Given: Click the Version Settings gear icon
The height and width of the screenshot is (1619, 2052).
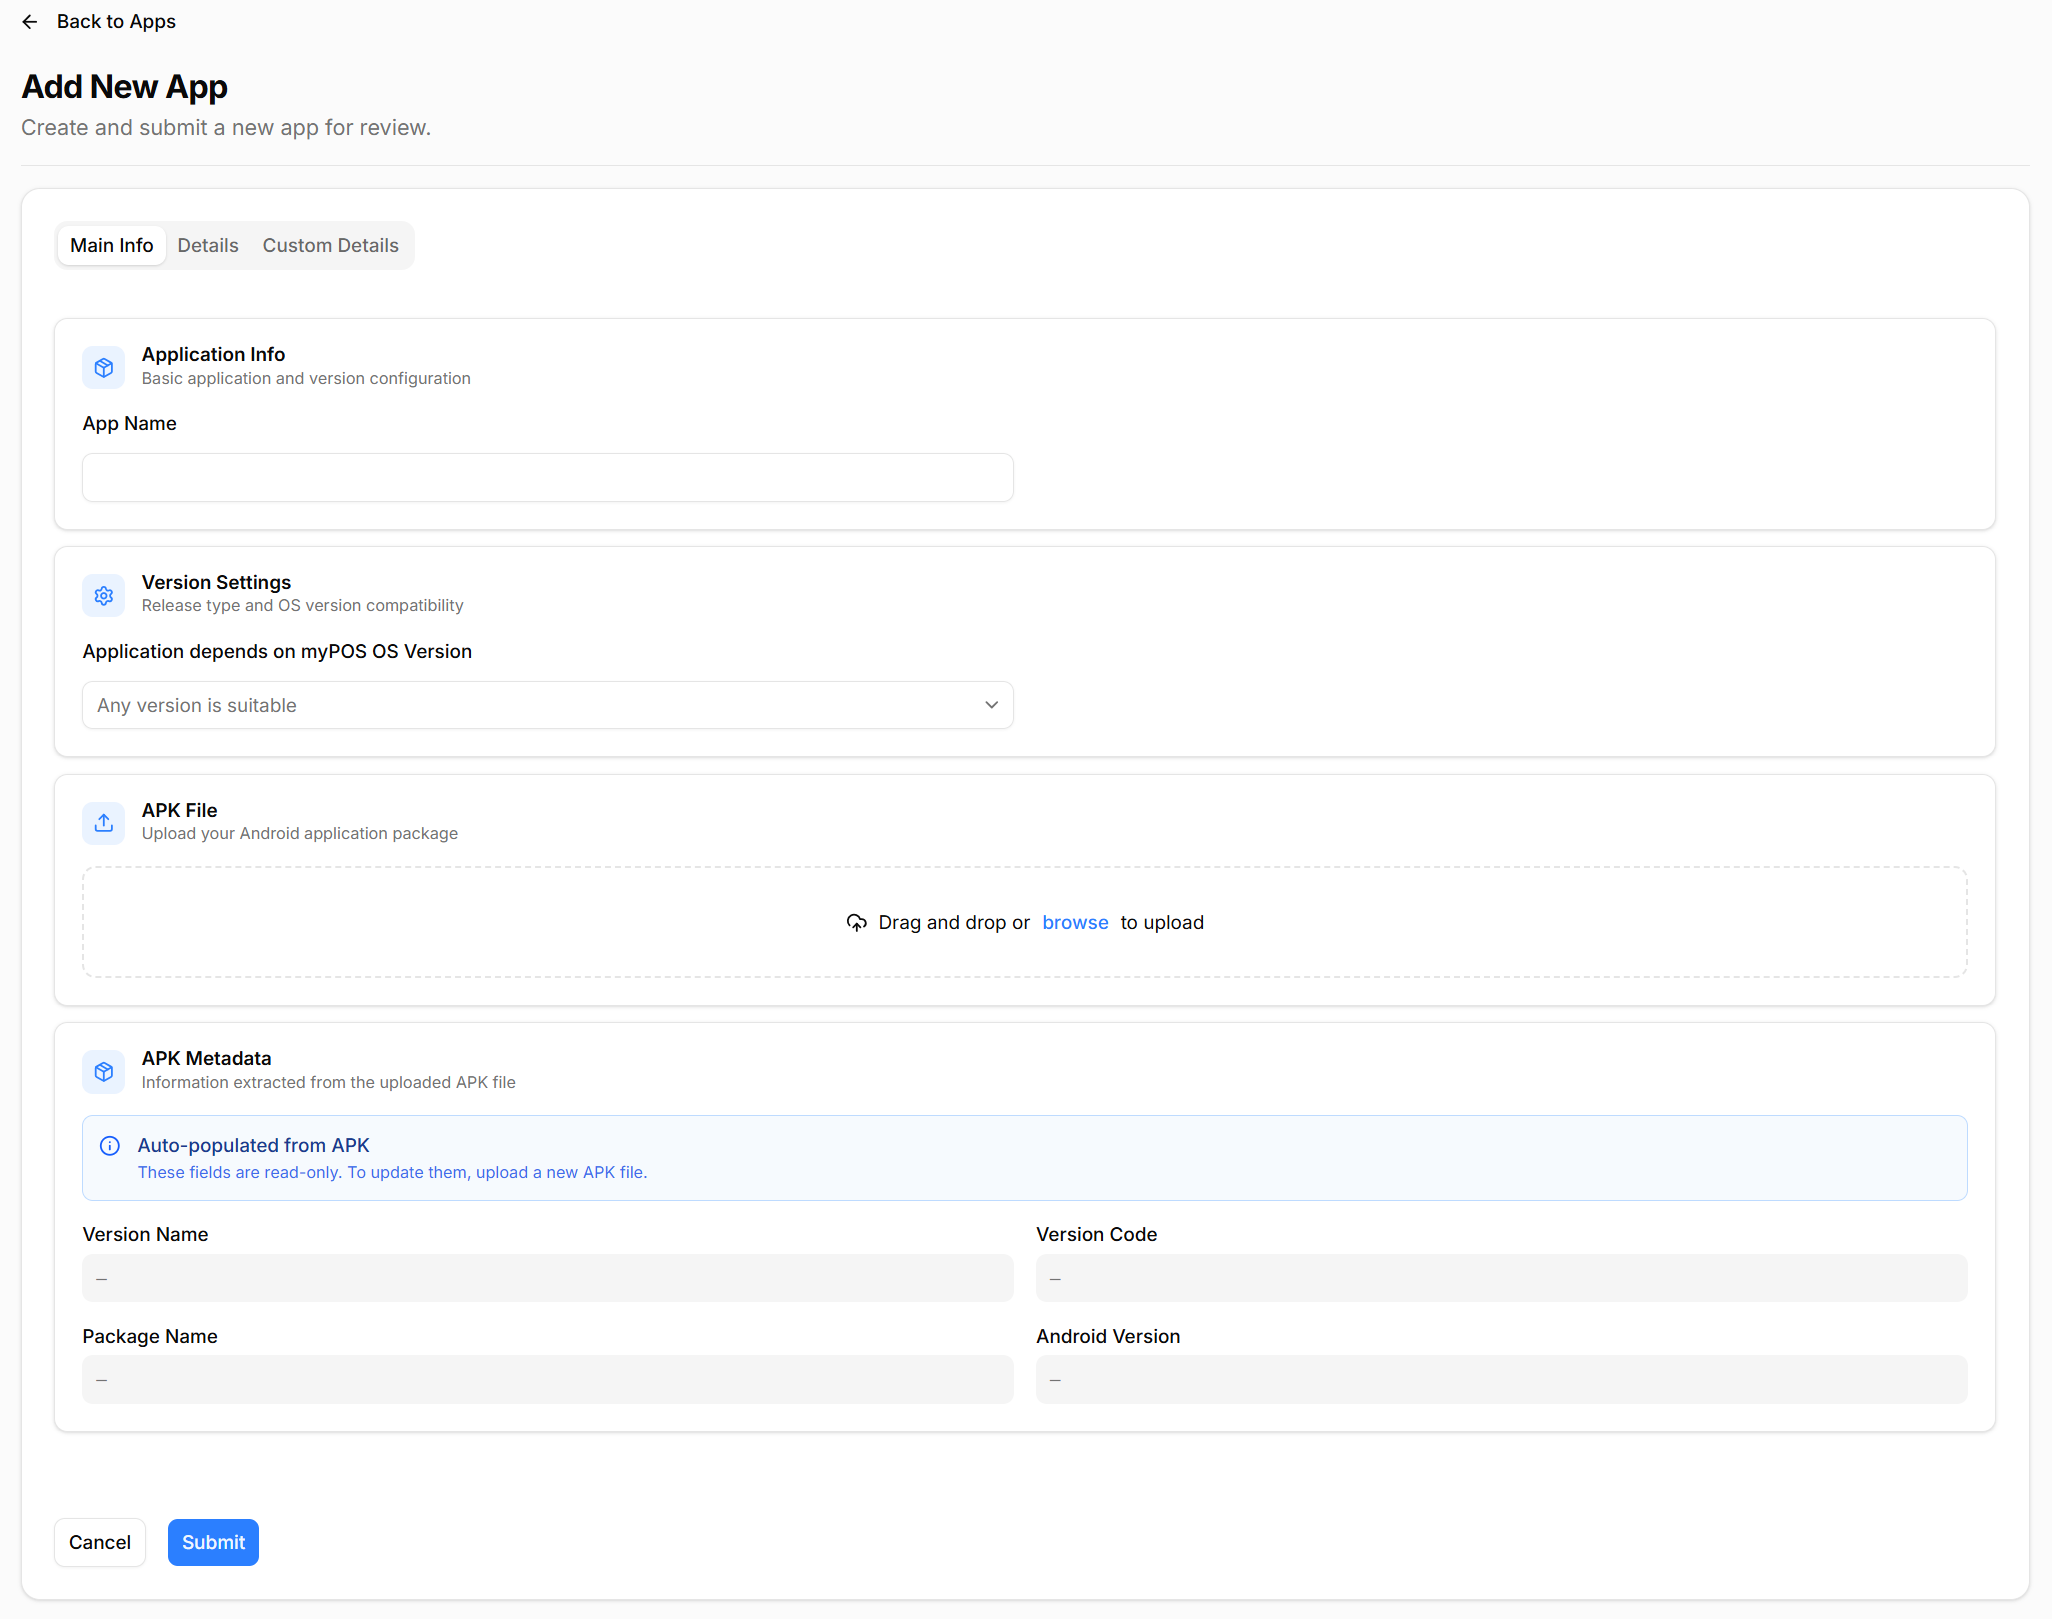Looking at the screenshot, I should point(104,596).
